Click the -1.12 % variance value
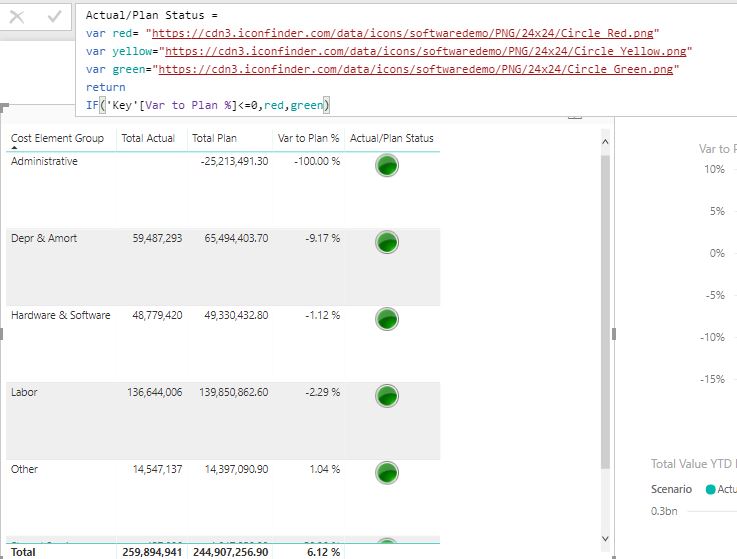737x559 pixels. click(x=322, y=315)
